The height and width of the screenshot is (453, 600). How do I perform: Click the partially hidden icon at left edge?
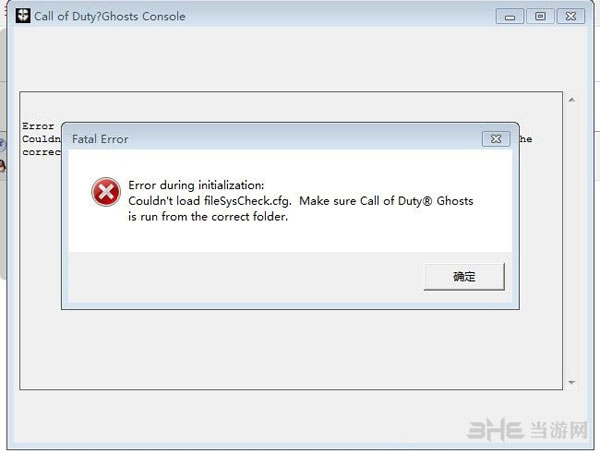[3, 145]
